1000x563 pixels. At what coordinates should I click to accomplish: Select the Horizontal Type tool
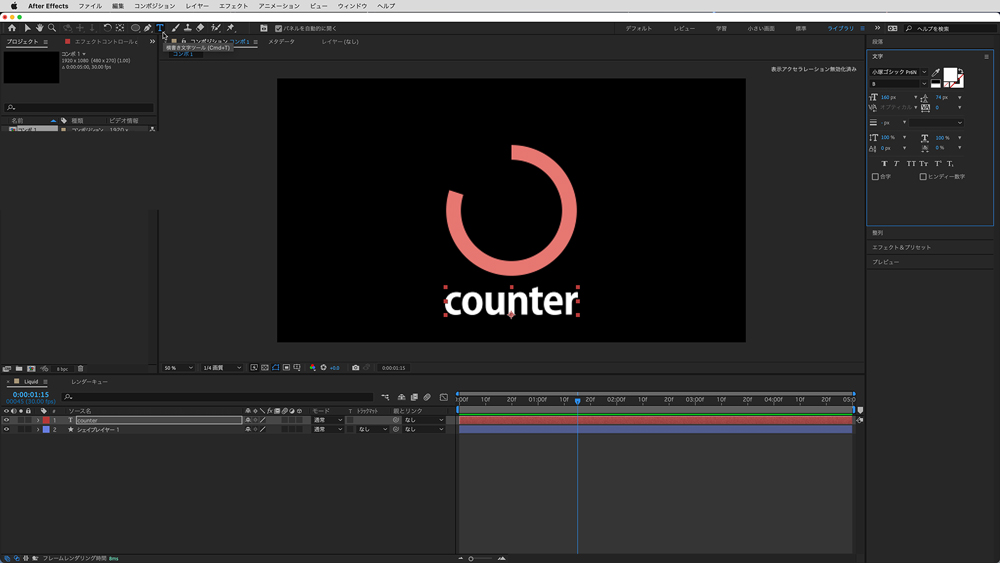coord(159,28)
